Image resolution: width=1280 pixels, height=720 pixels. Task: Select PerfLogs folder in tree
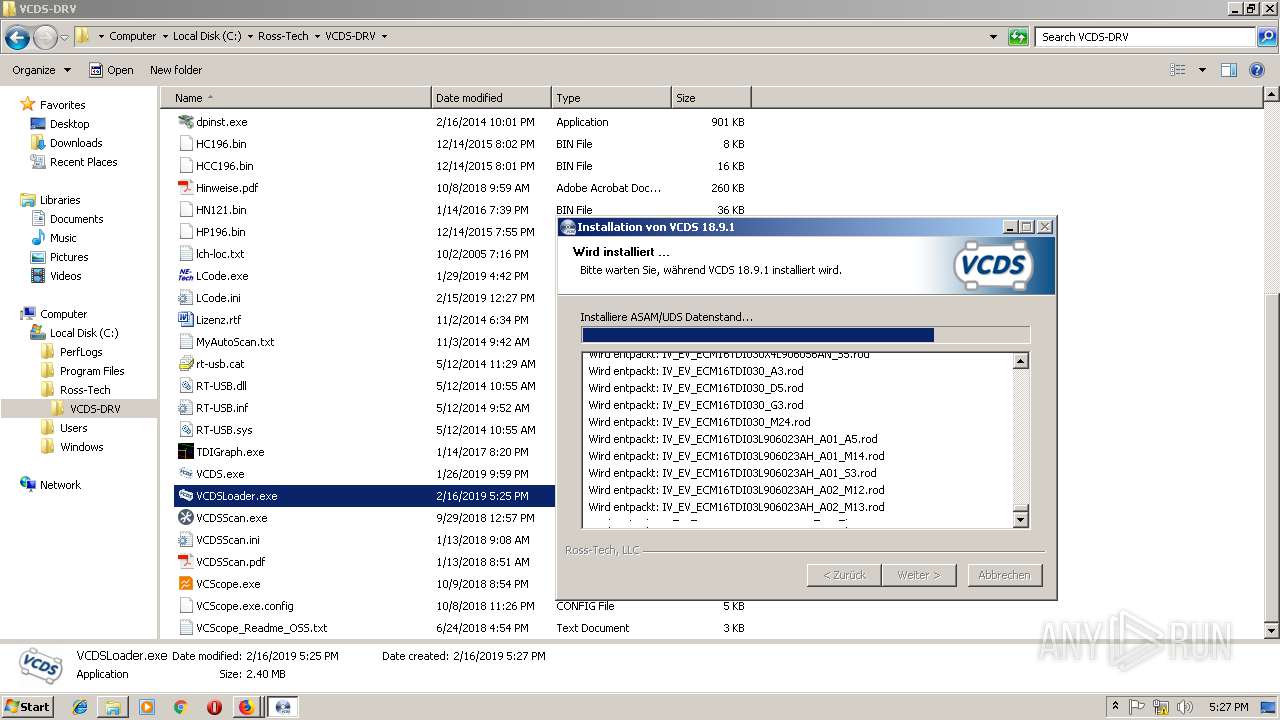81,352
